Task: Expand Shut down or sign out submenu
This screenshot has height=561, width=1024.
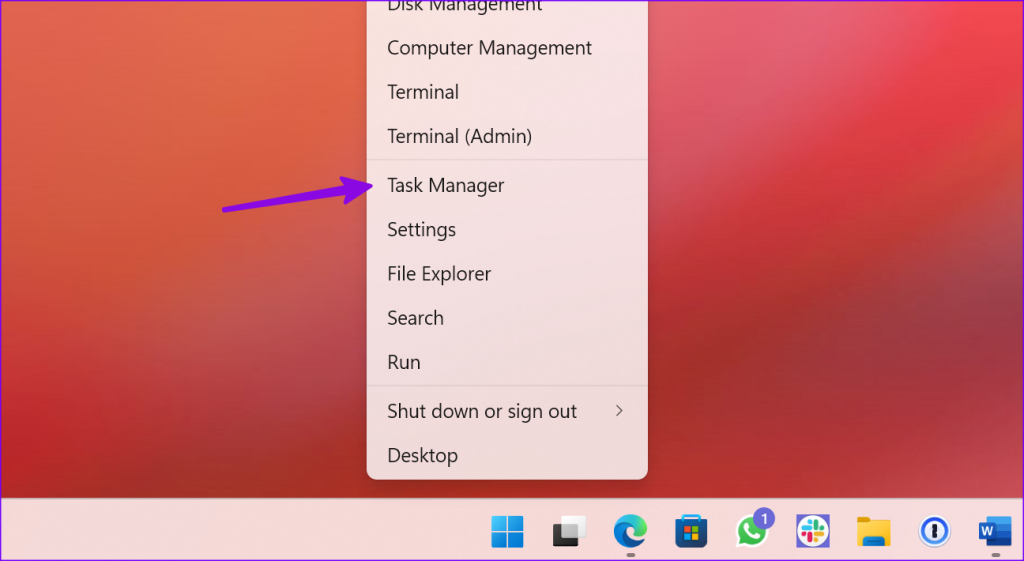Action: pyautogui.click(x=507, y=411)
